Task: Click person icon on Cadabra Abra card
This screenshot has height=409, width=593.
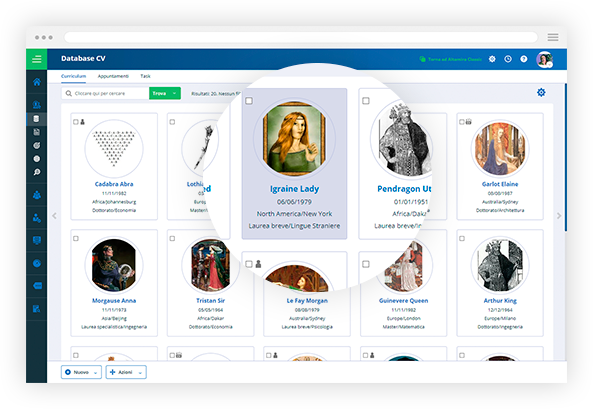Action: click(82, 122)
